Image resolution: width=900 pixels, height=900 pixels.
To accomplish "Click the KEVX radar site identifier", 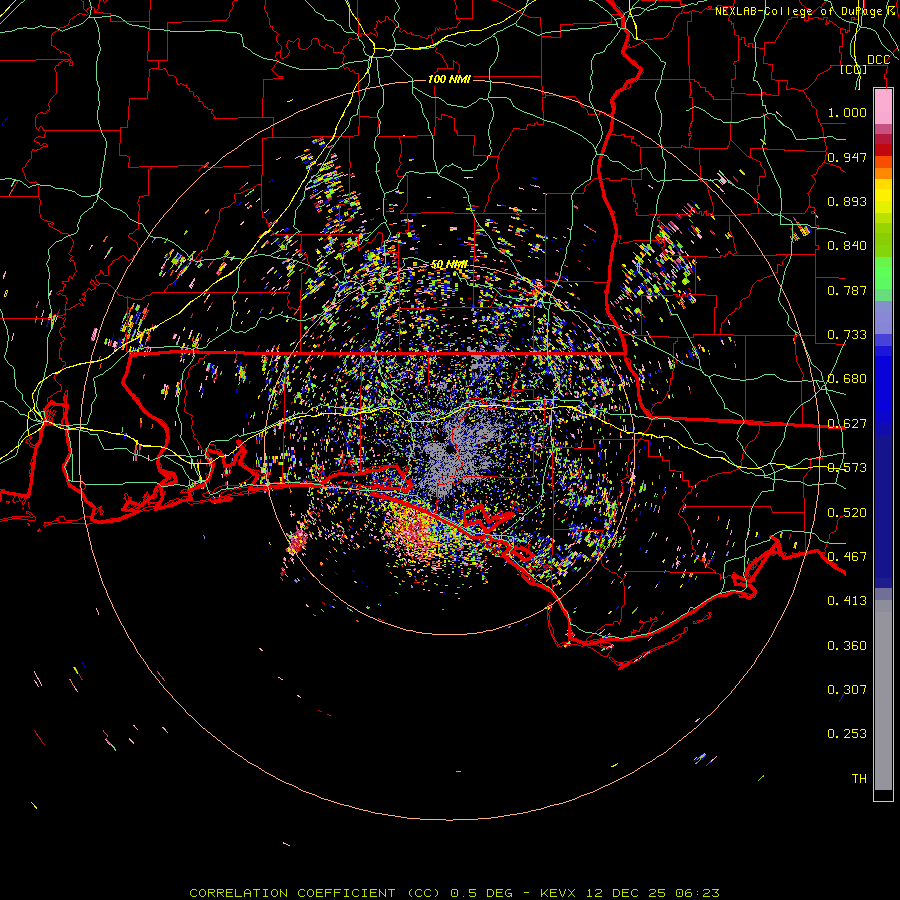I will (x=557, y=893).
